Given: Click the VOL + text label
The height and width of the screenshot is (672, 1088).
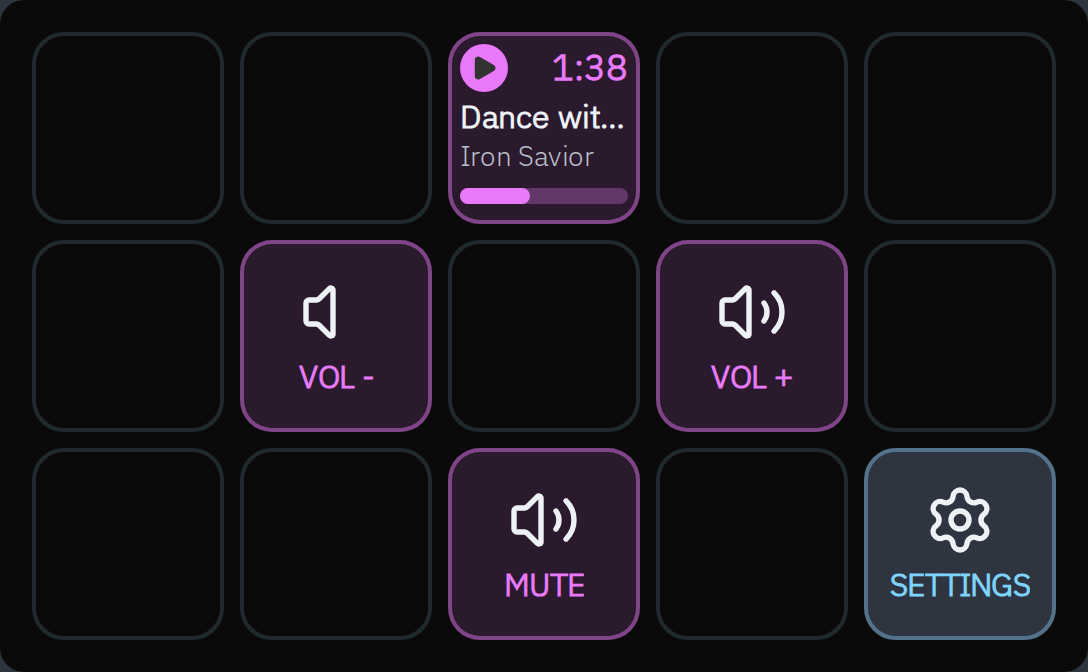Looking at the screenshot, I should [x=752, y=378].
